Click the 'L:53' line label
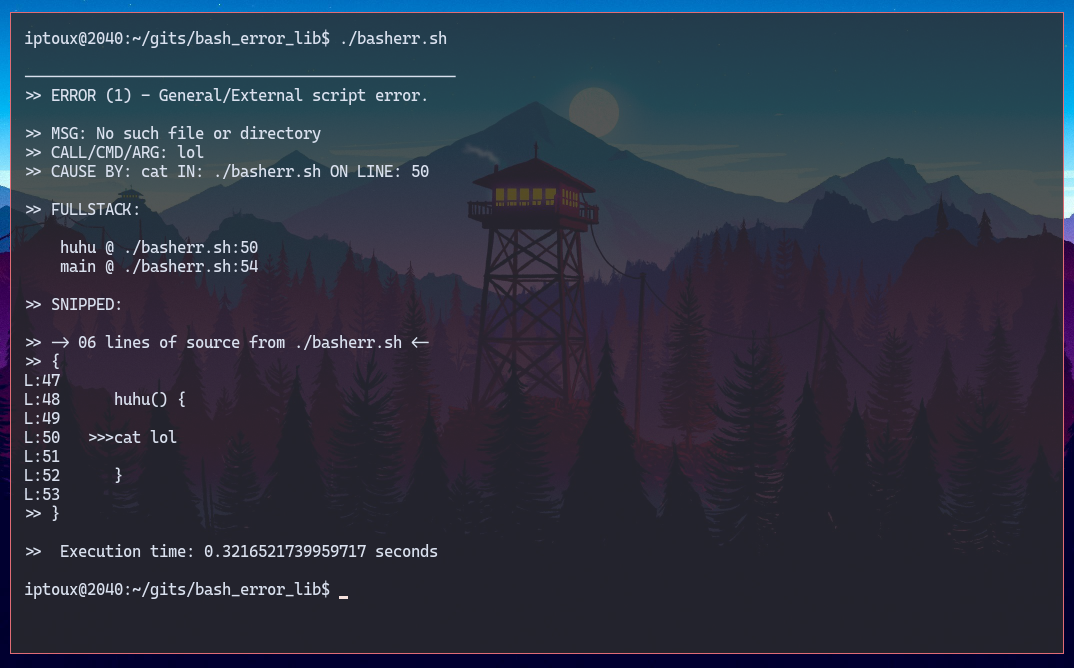Image resolution: width=1074 pixels, height=668 pixels. [42, 495]
